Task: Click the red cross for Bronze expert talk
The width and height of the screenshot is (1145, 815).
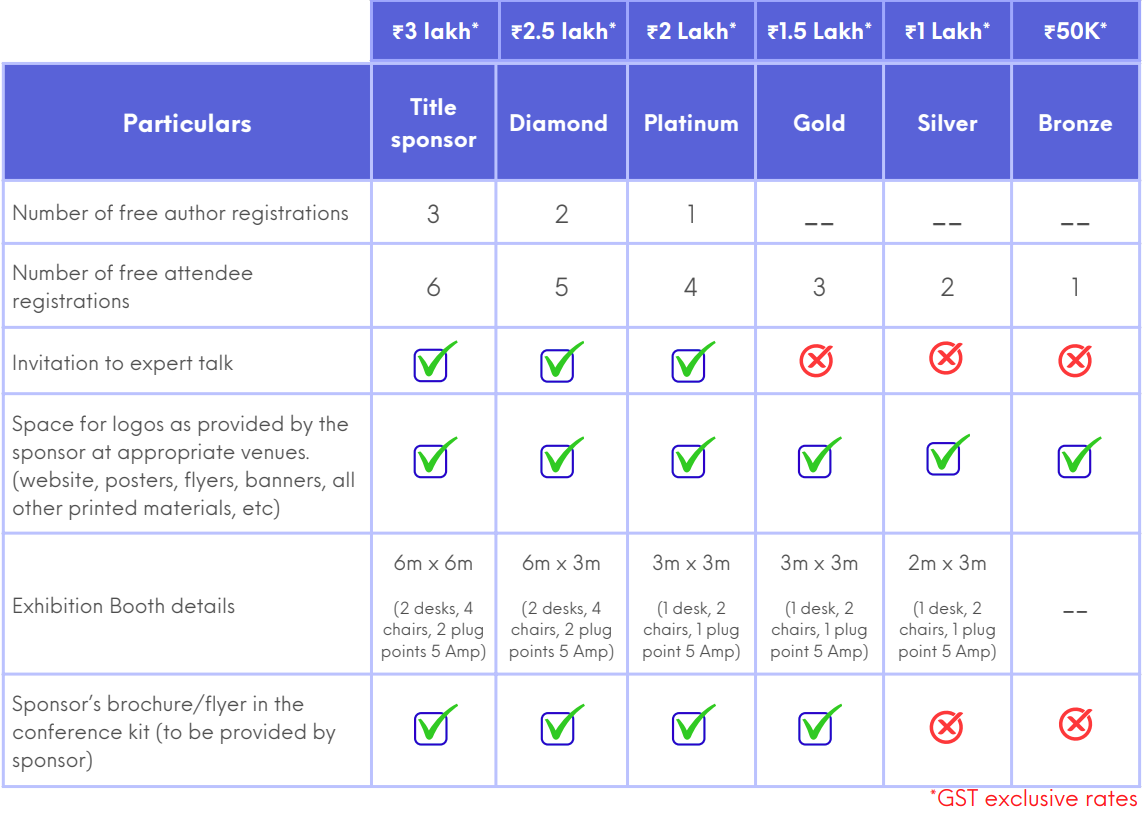Action: click(1075, 361)
